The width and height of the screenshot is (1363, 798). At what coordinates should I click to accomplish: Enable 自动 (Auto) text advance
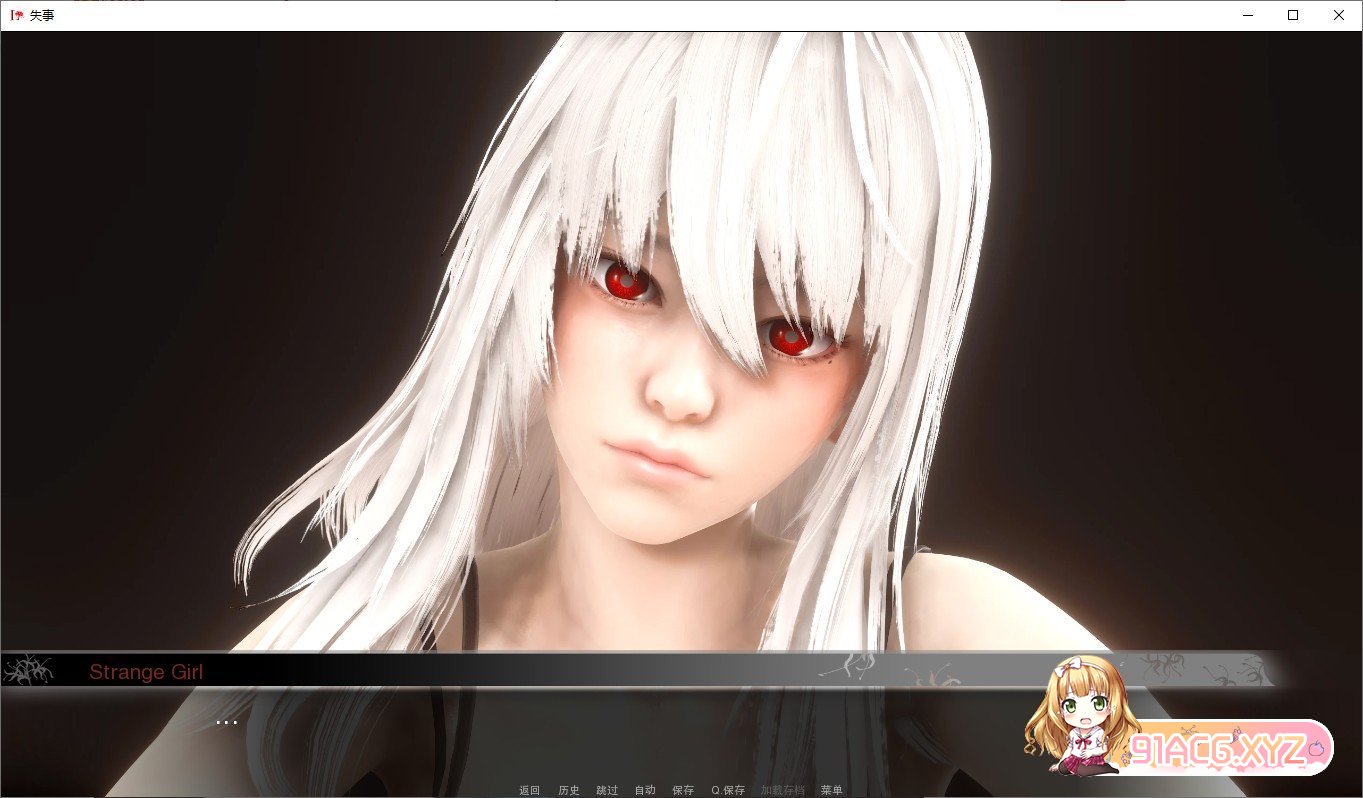pos(645,790)
